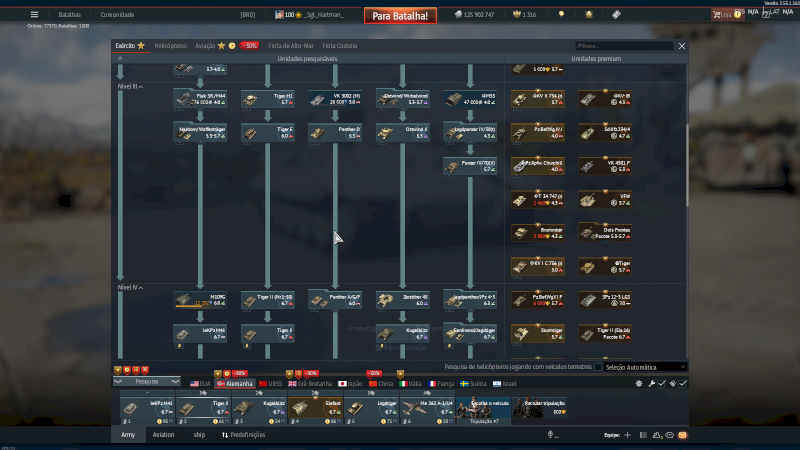800x450 pixels.
Task: Open the hamburger main menu
Action: click(x=34, y=14)
